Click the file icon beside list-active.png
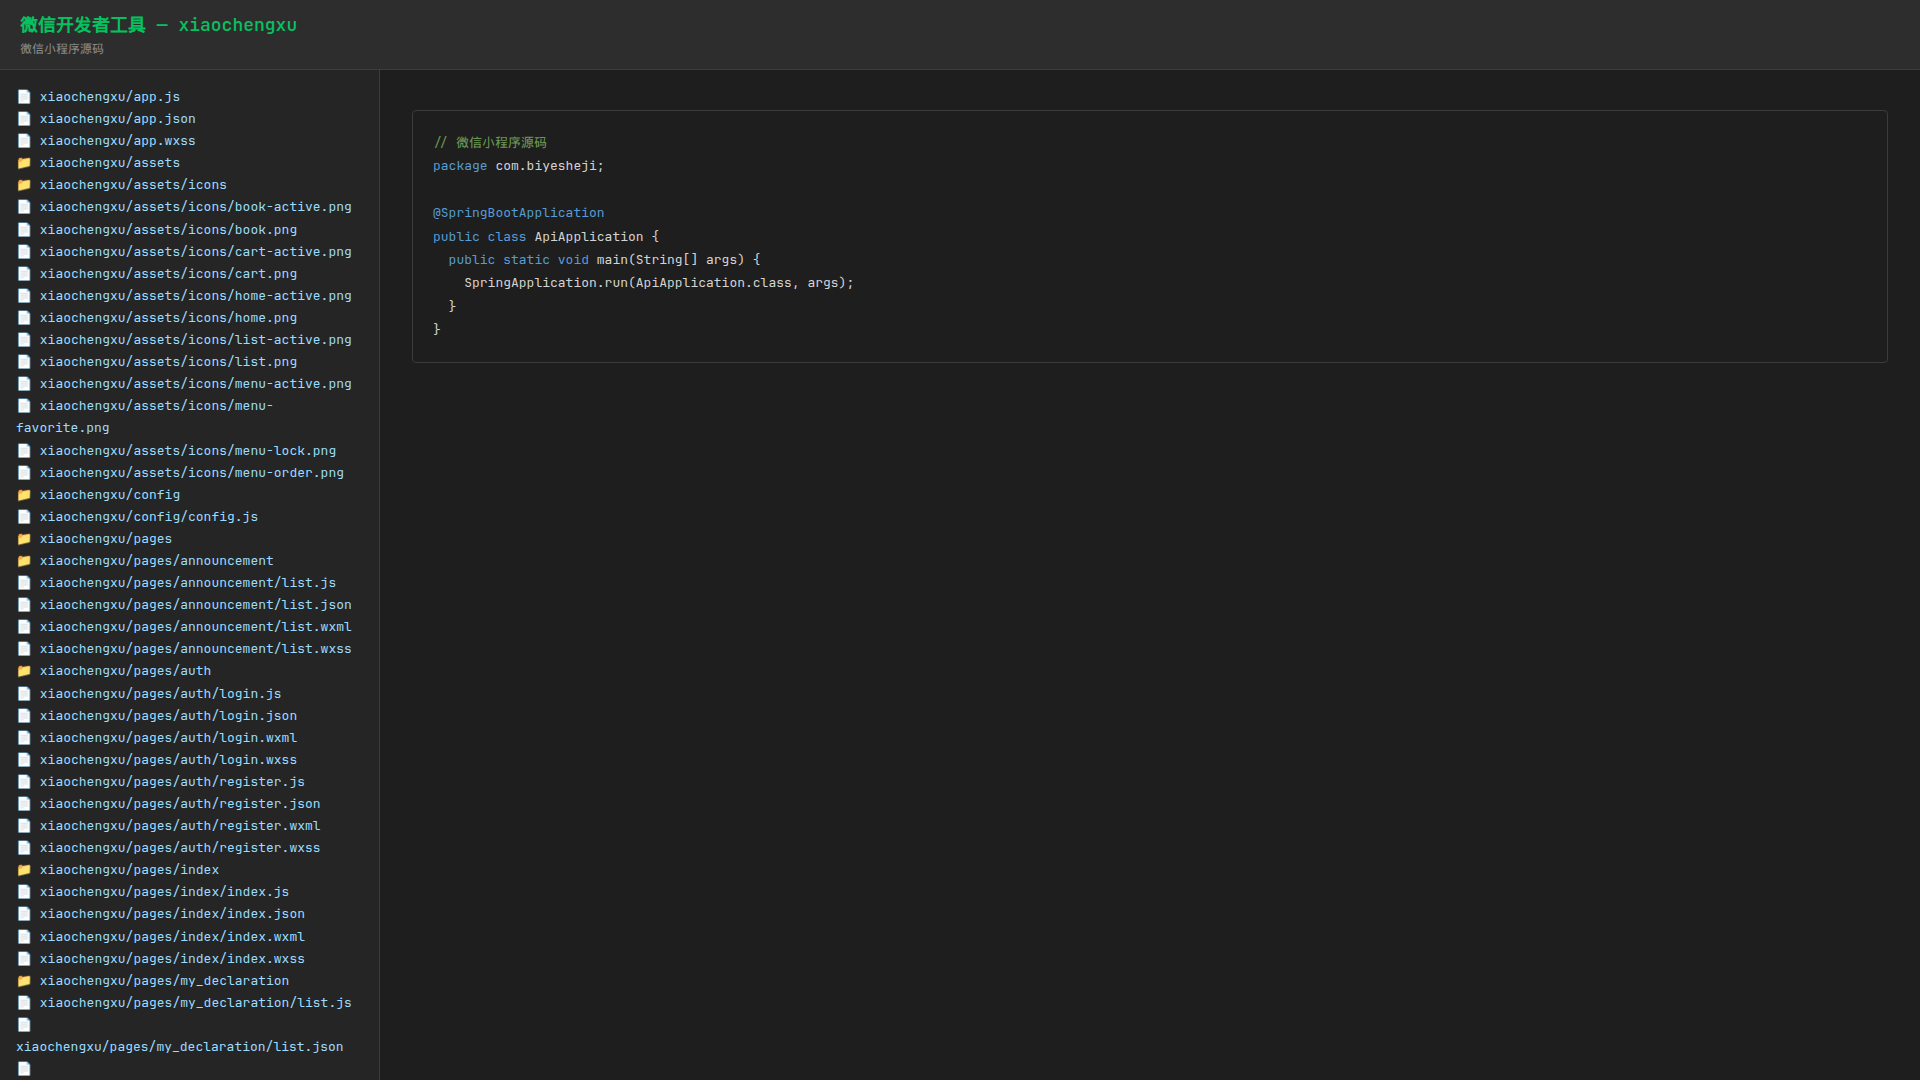 24,340
